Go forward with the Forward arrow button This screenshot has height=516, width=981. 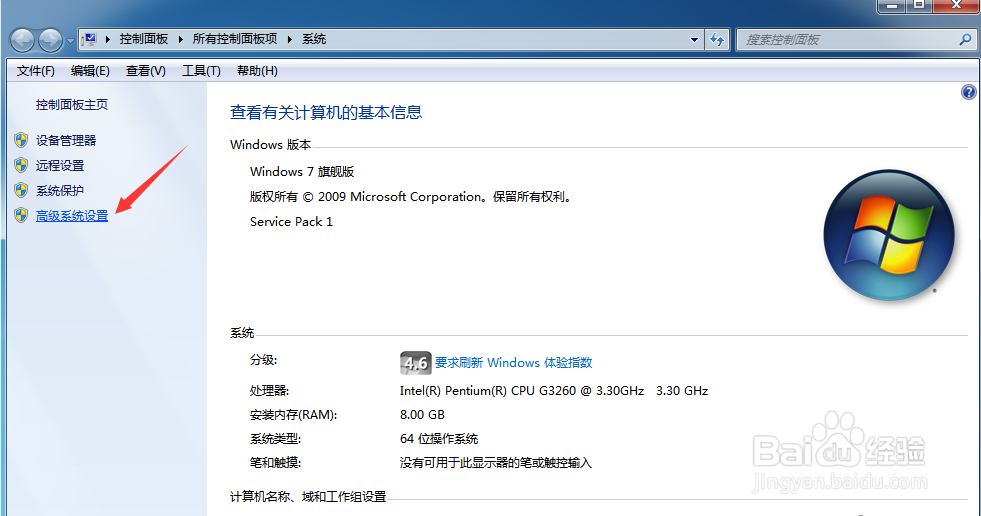(x=50, y=41)
